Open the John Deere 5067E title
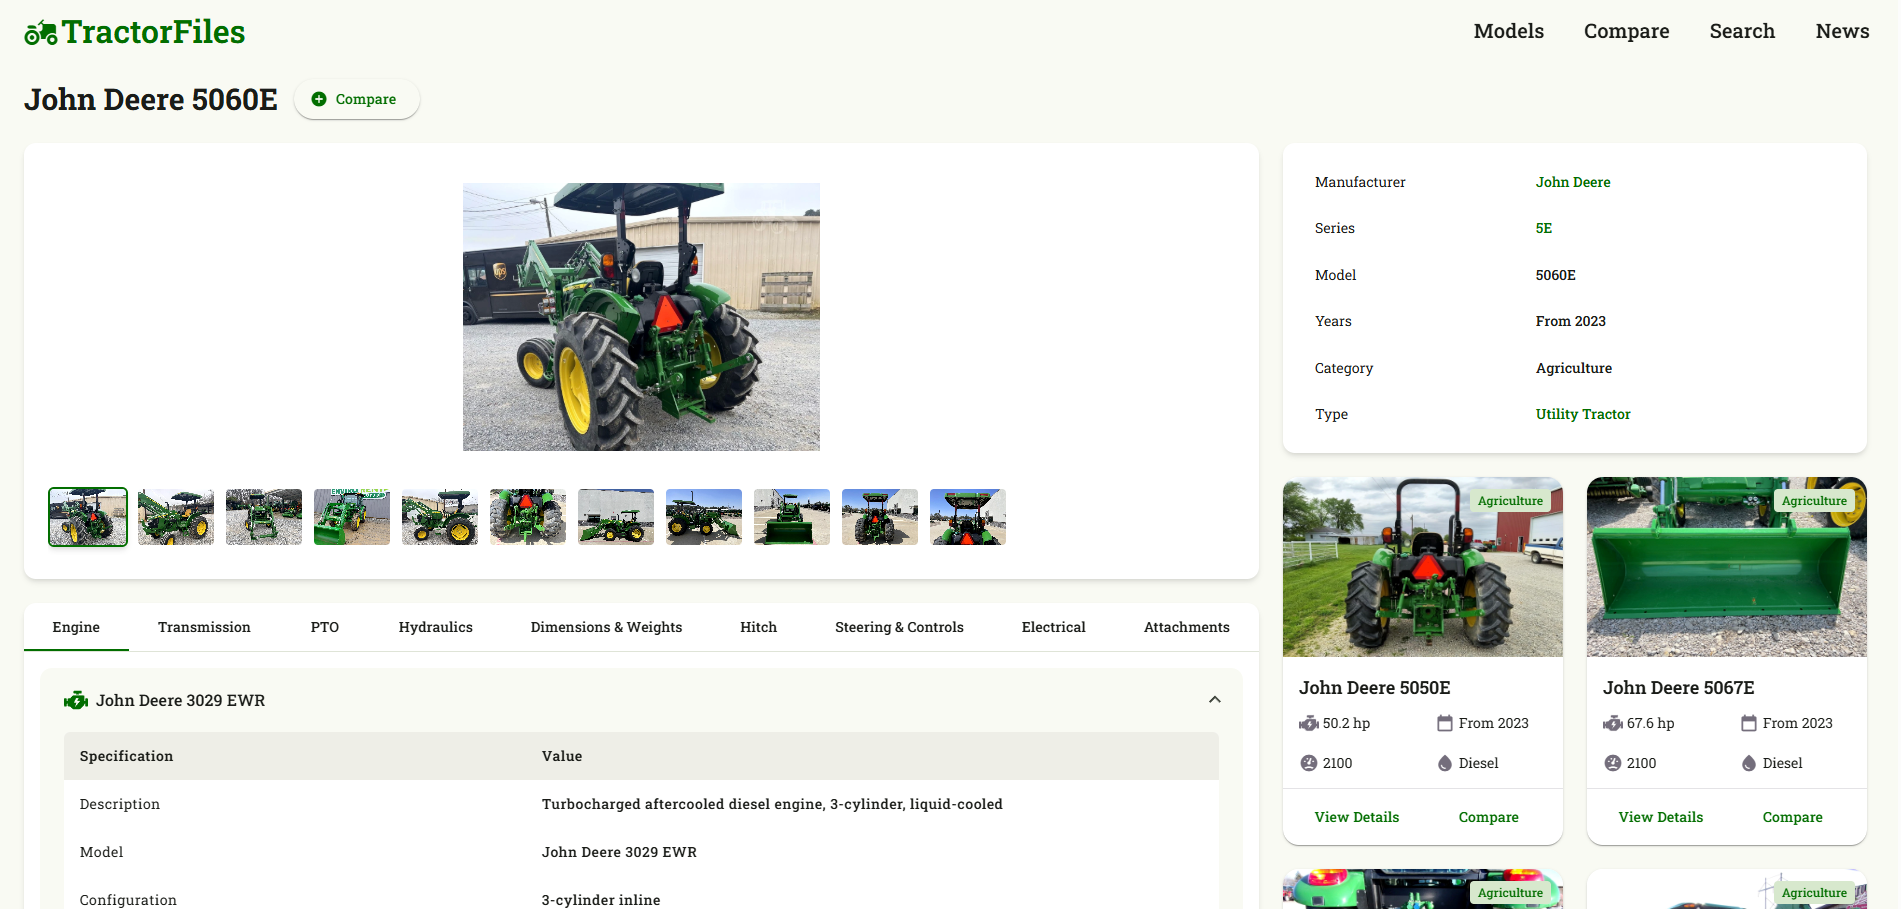Screen dimensions: 1901x909 [1678, 688]
